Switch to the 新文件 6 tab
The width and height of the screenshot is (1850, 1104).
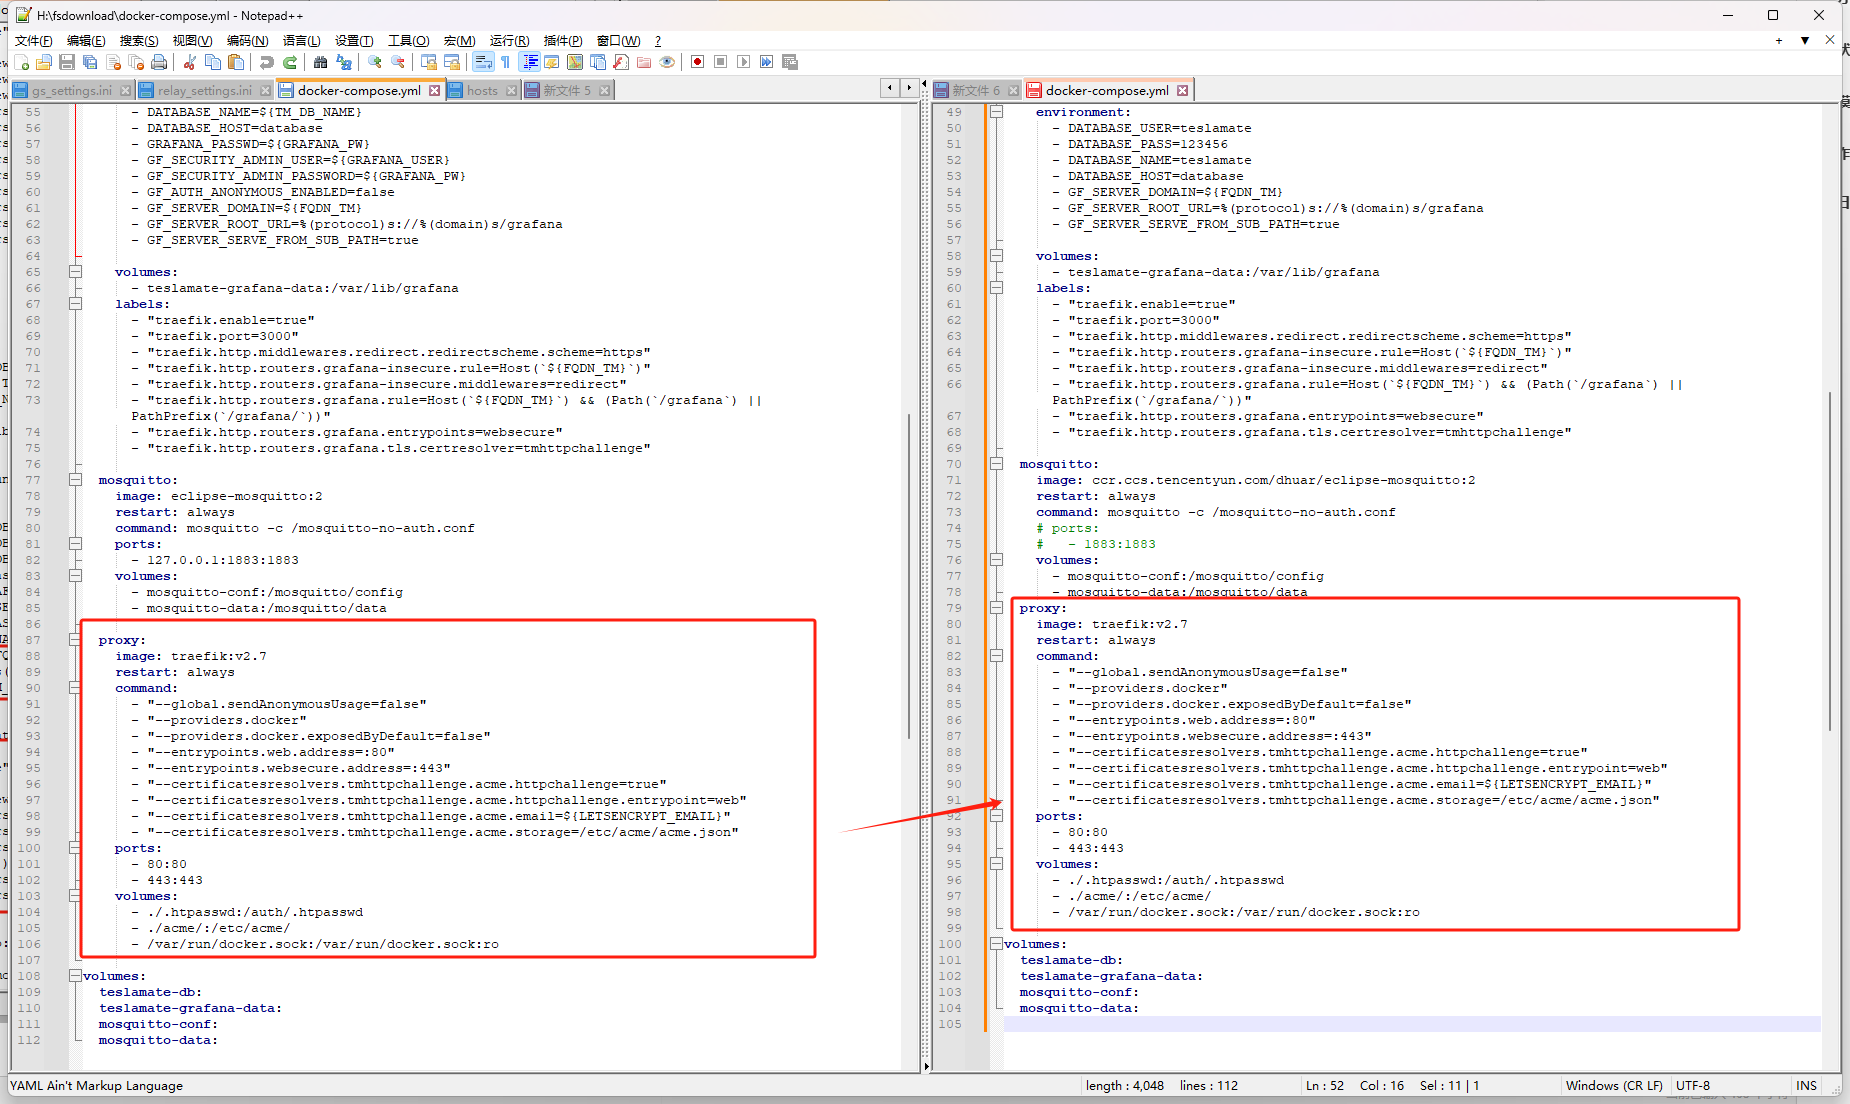(x=976, y=90)
